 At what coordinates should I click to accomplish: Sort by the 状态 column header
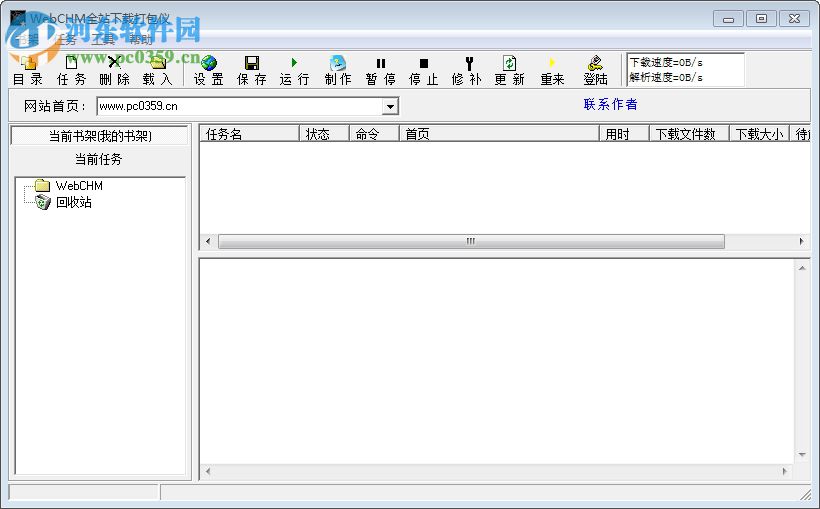323,134
